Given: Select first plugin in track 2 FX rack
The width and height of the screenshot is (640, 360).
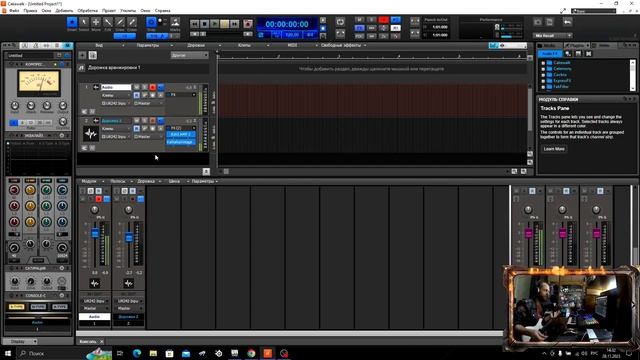Looking at the screenshot, I should [x=181, y=134].
